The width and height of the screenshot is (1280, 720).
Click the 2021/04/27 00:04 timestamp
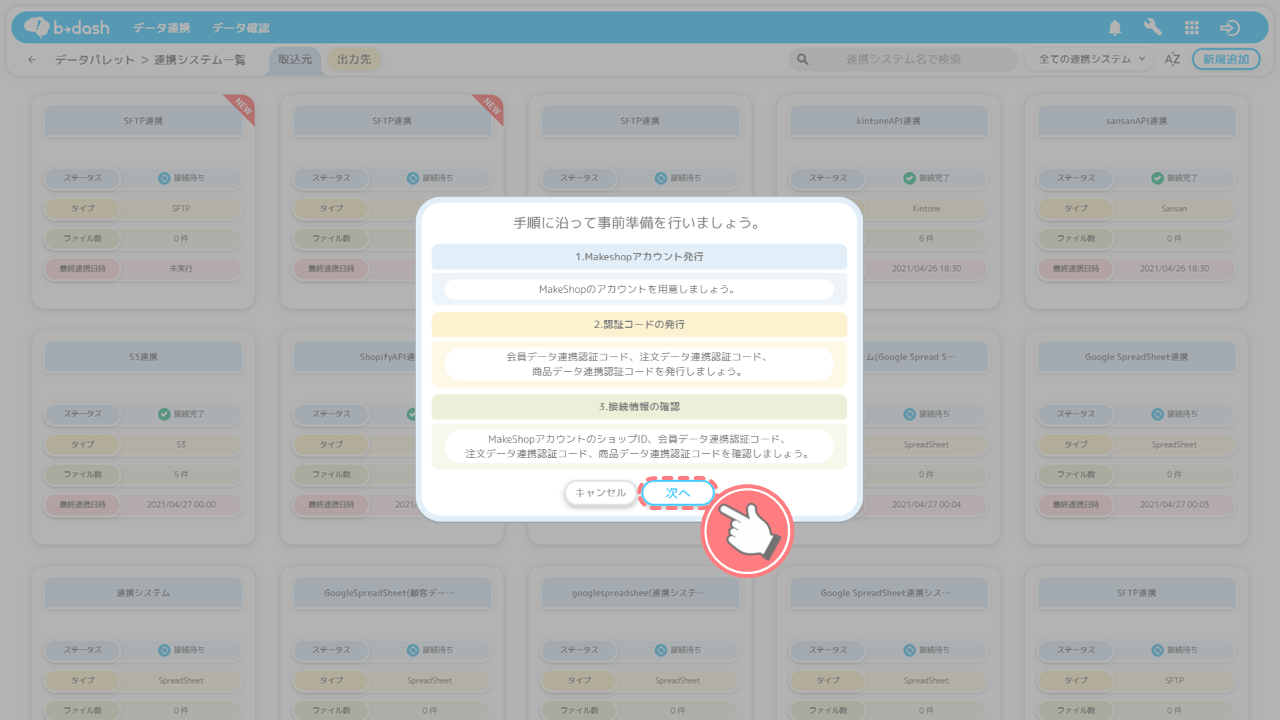(926, 505)
